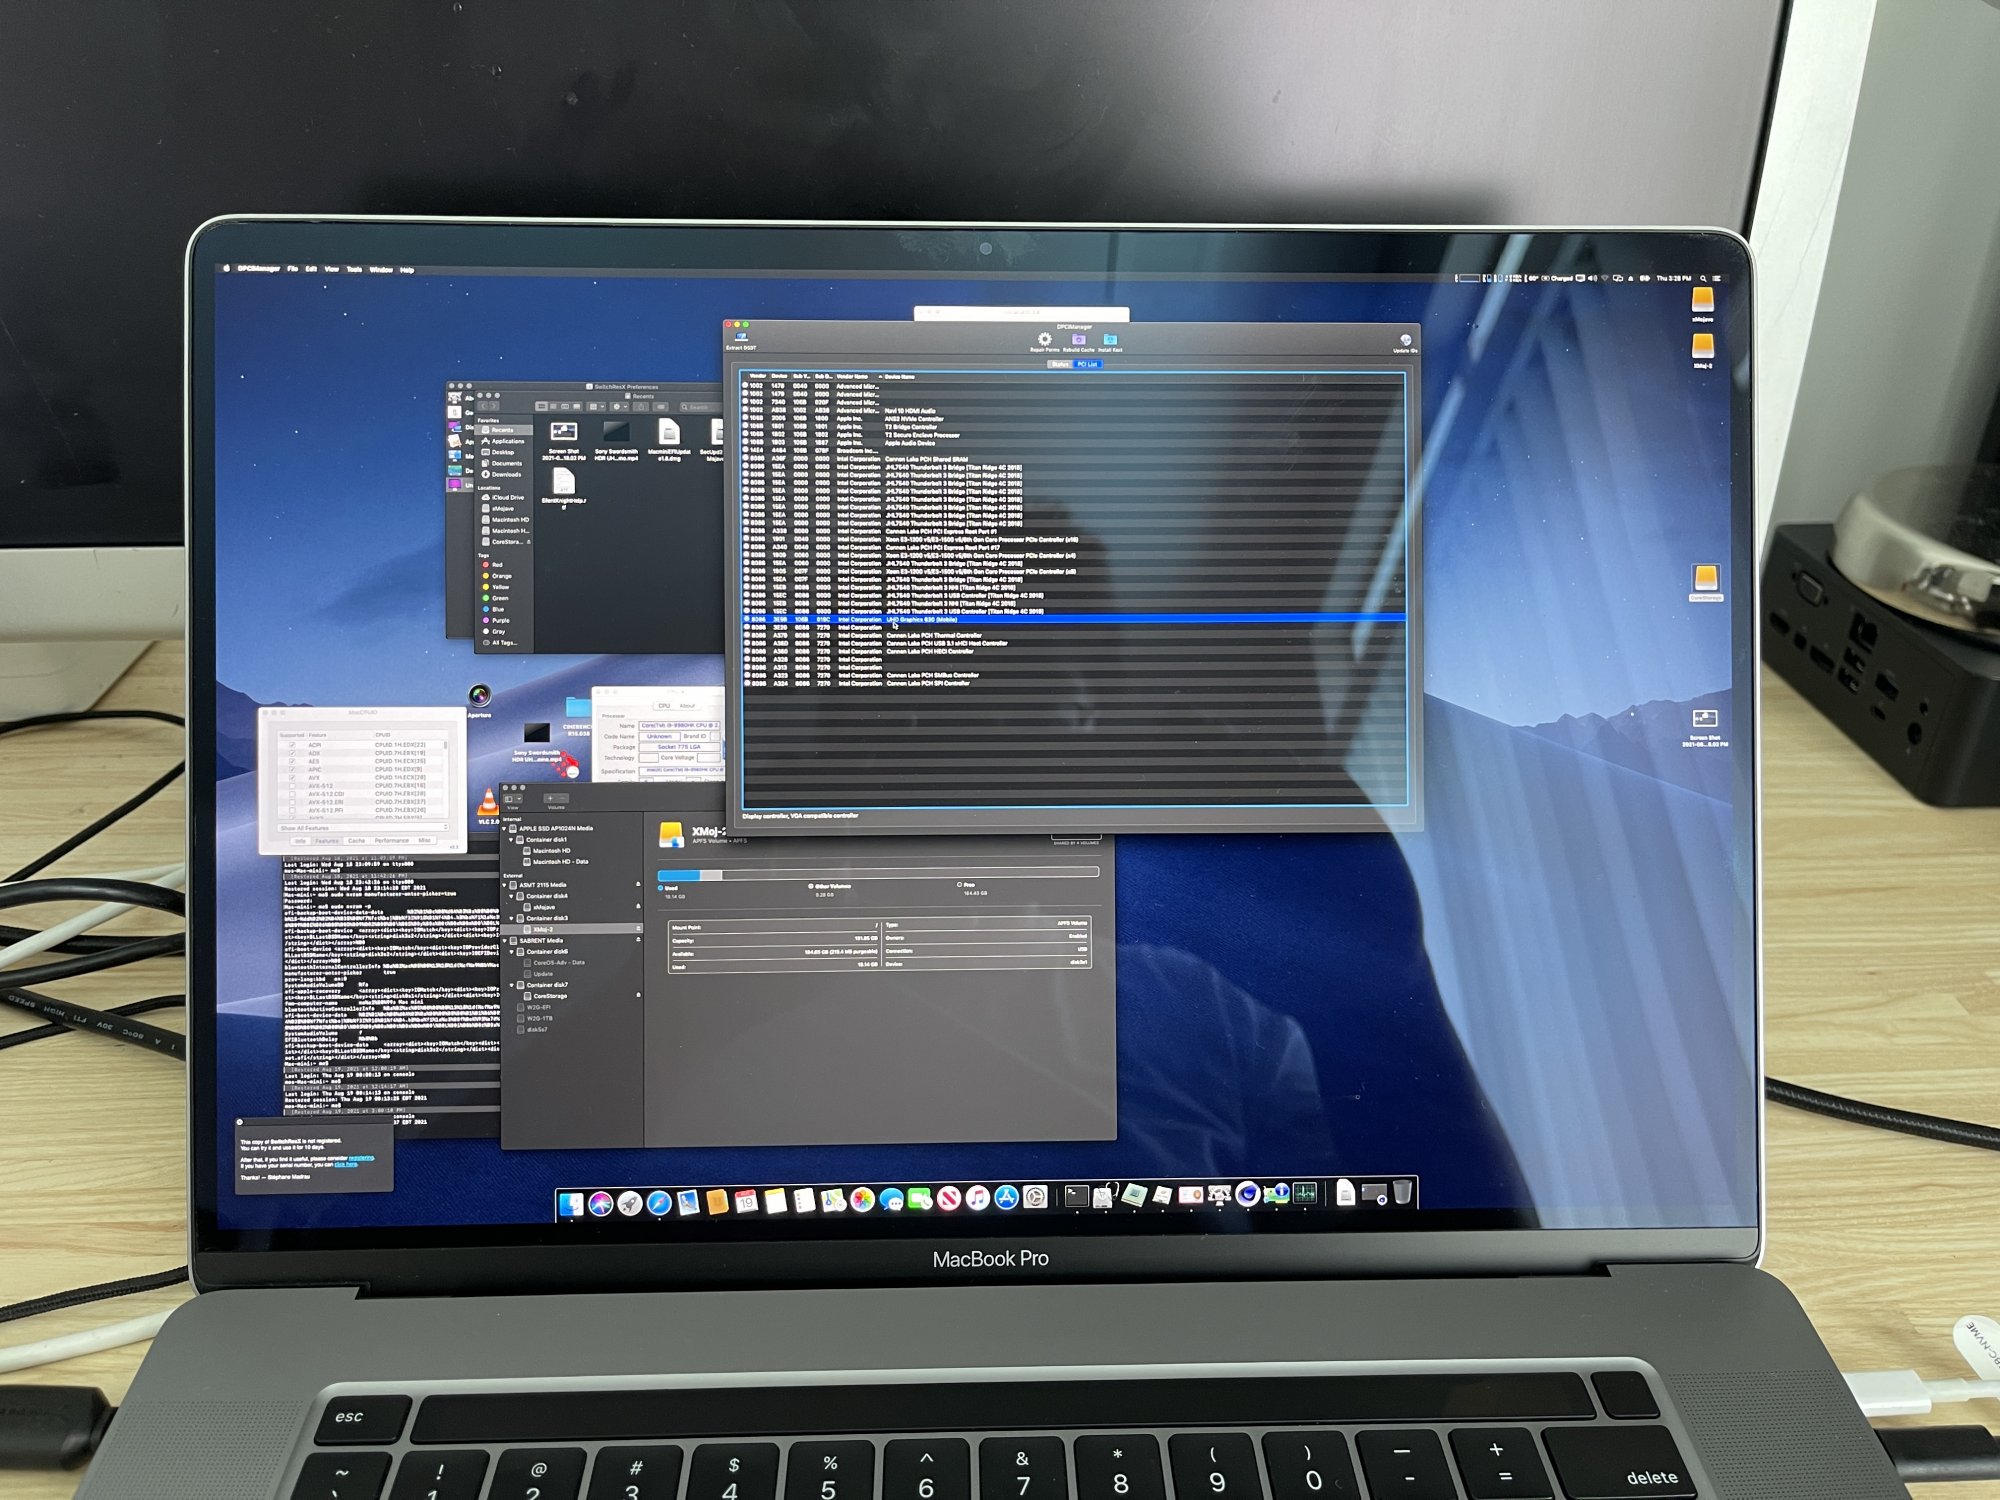The image size is (2000, 1500).
Task: Select Cannon Lake PCH Shared SRAM row
Action: pyautogui.click(x=1073, y=459)
